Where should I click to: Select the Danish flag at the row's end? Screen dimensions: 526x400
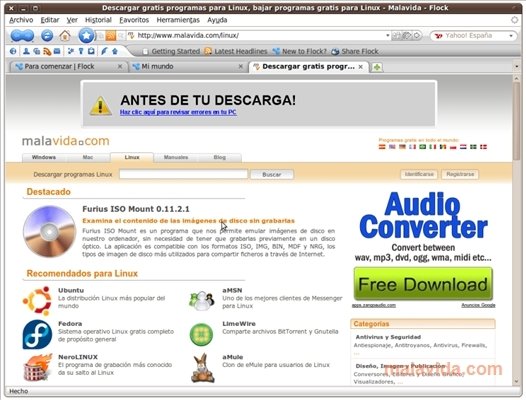[483, 147]
